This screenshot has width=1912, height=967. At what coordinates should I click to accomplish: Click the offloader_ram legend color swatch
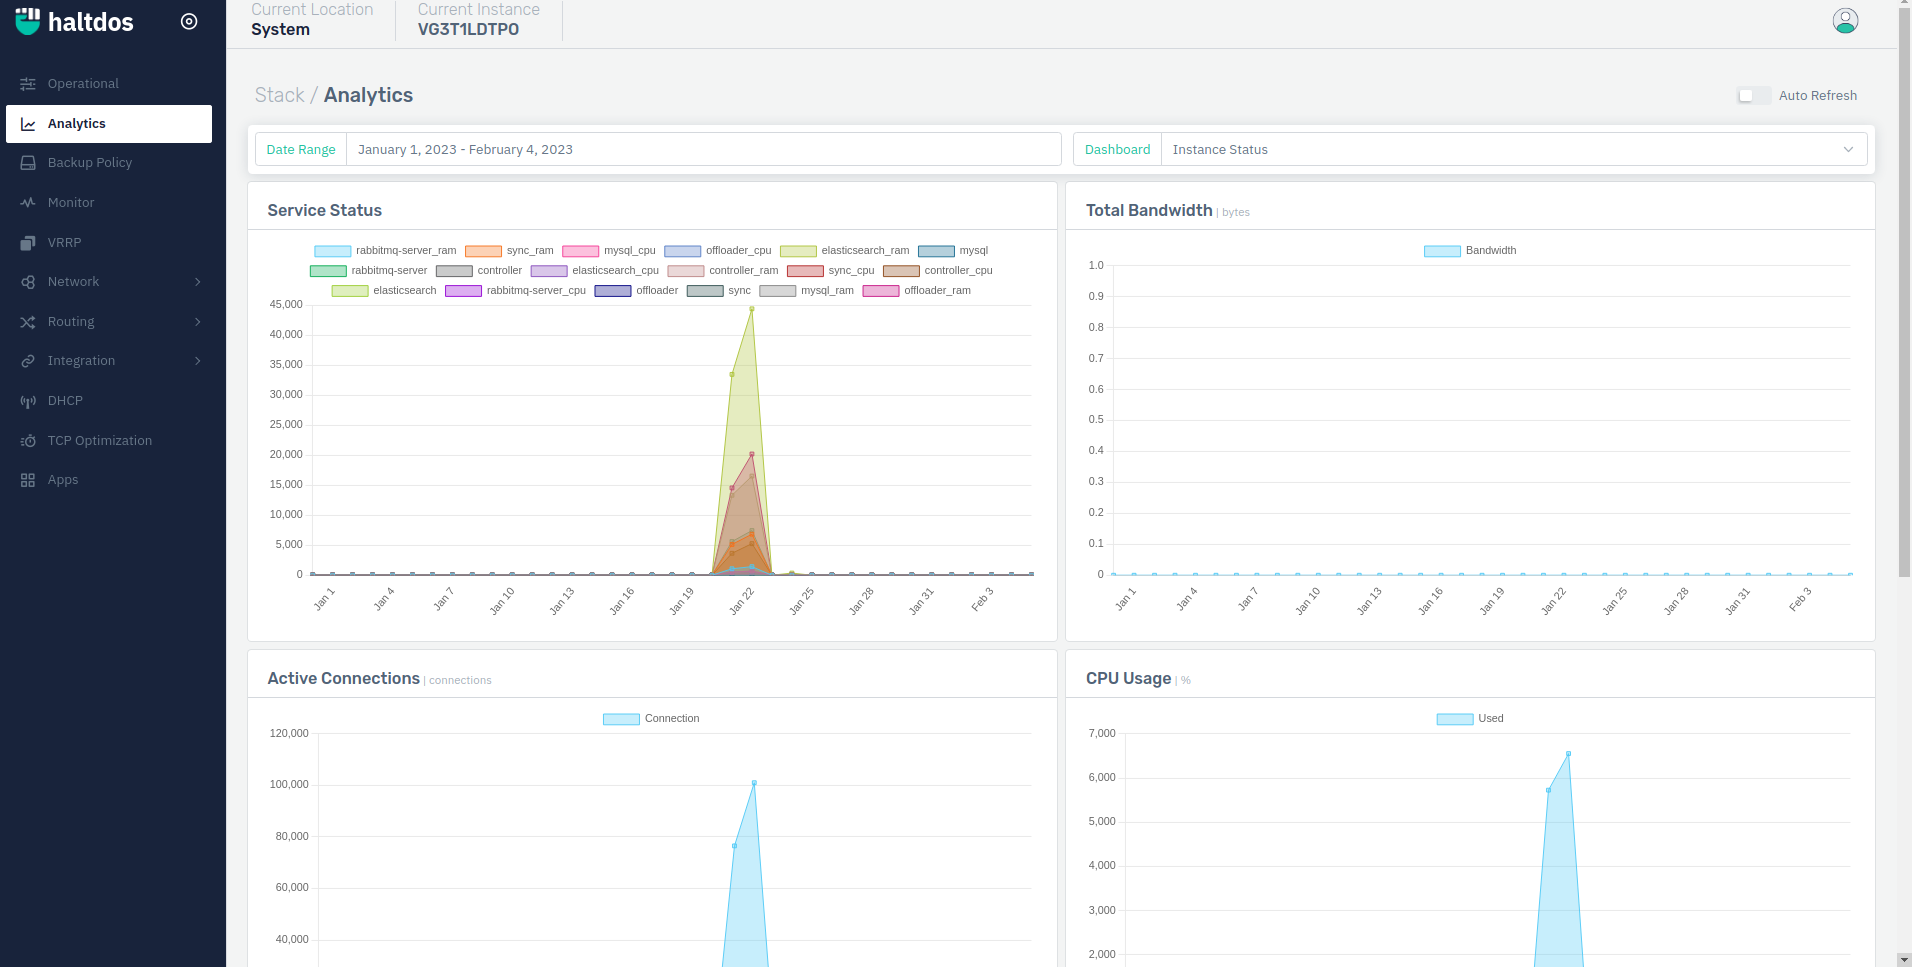point(881,291)
